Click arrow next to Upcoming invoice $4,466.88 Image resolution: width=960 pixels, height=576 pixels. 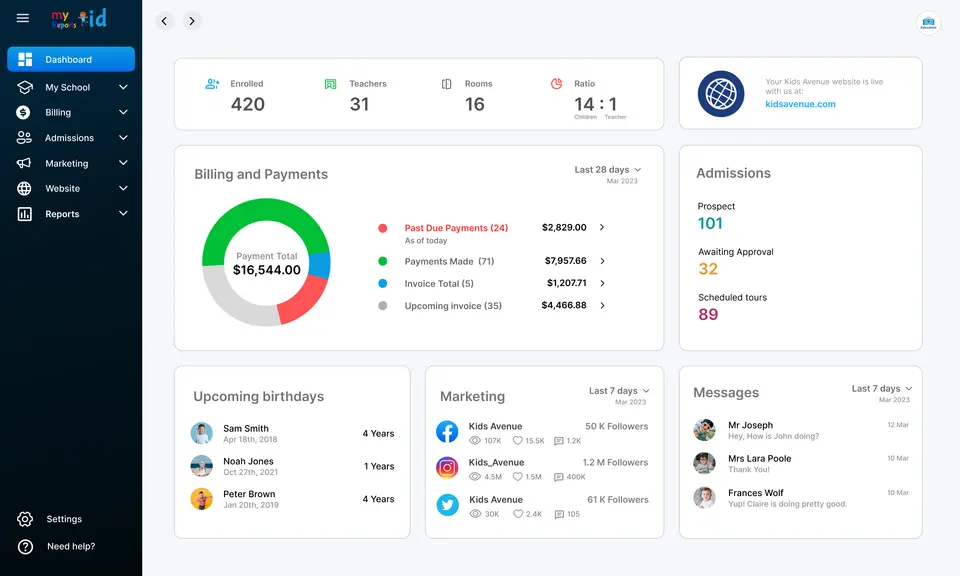click(602, 305)
